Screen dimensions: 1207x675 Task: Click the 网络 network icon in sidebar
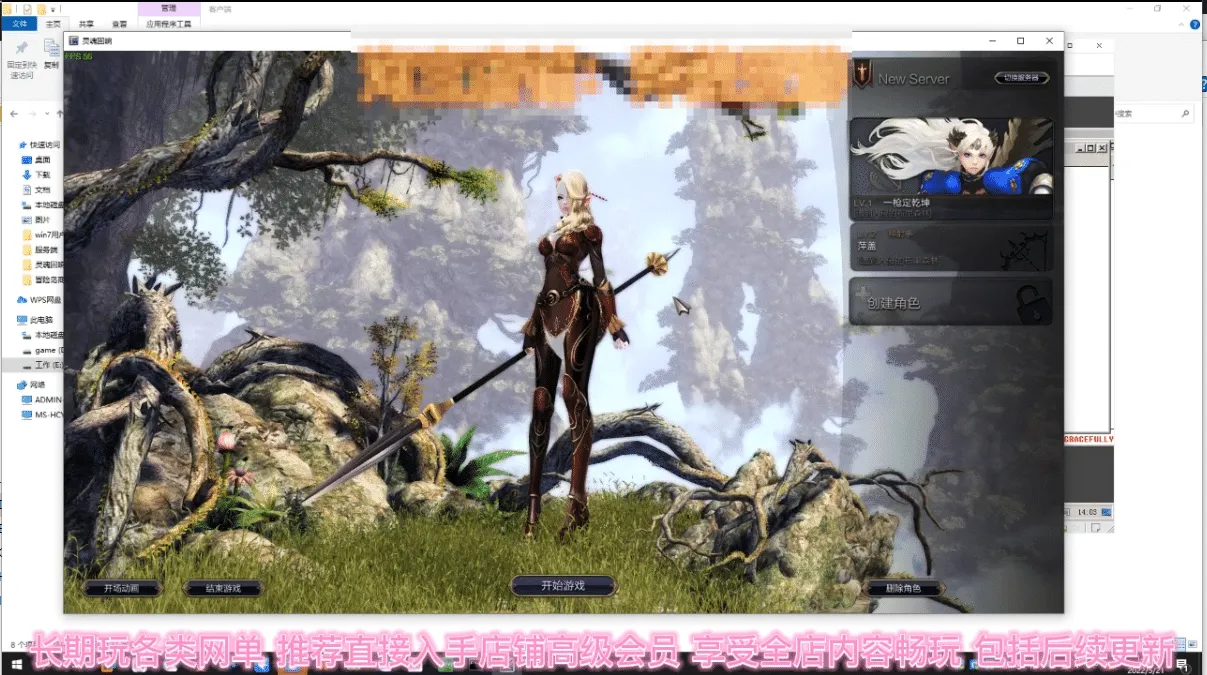[x=22, y=384]
